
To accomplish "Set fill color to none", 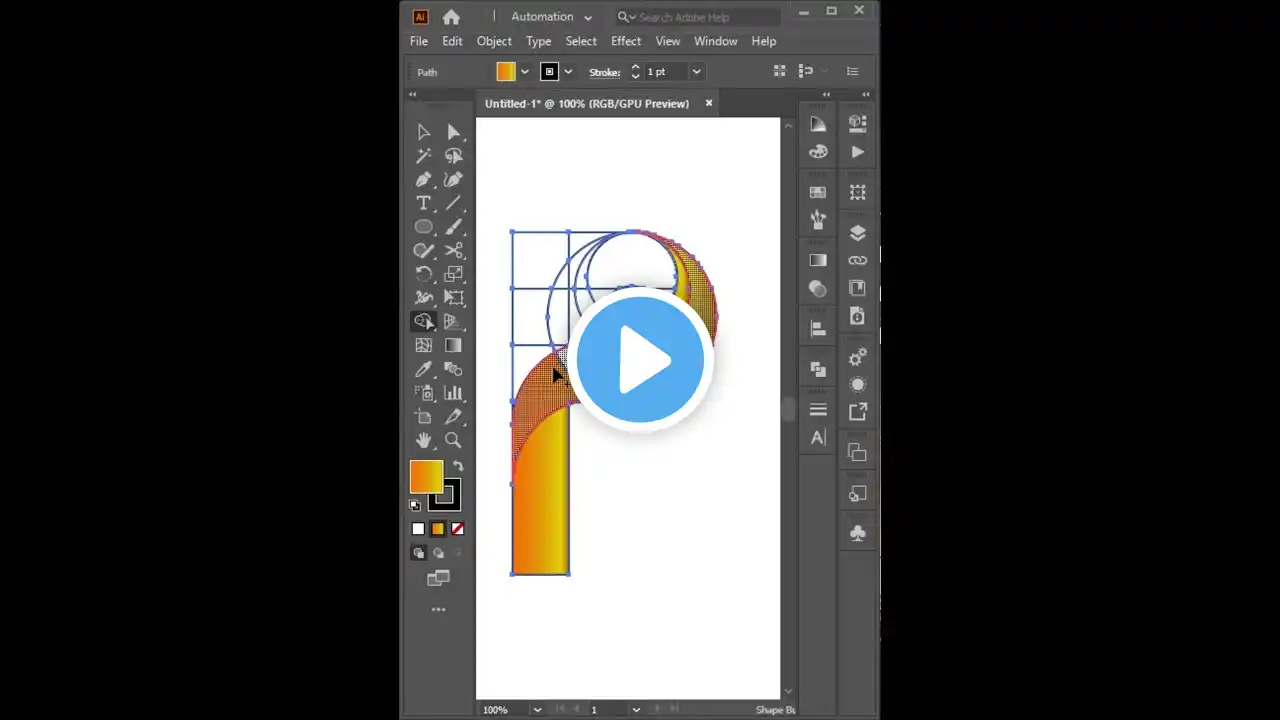I will (x=458, y=528).
